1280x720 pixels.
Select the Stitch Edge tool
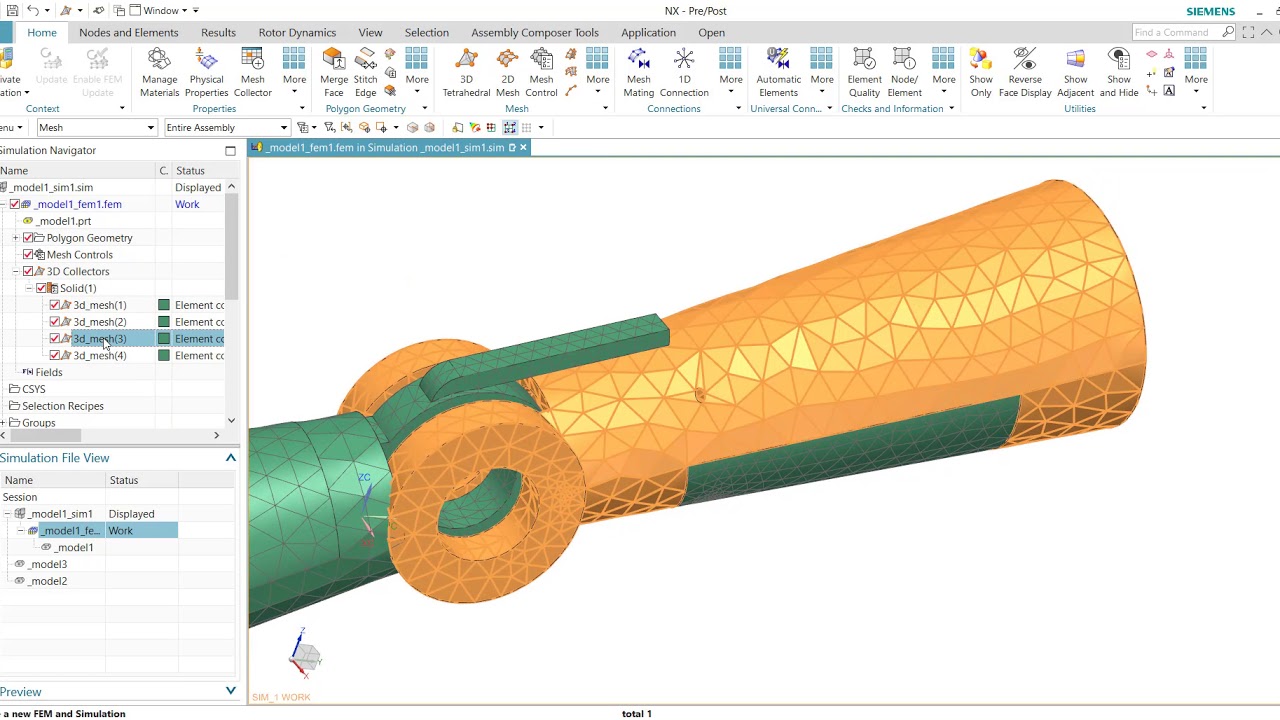point(366,72)
